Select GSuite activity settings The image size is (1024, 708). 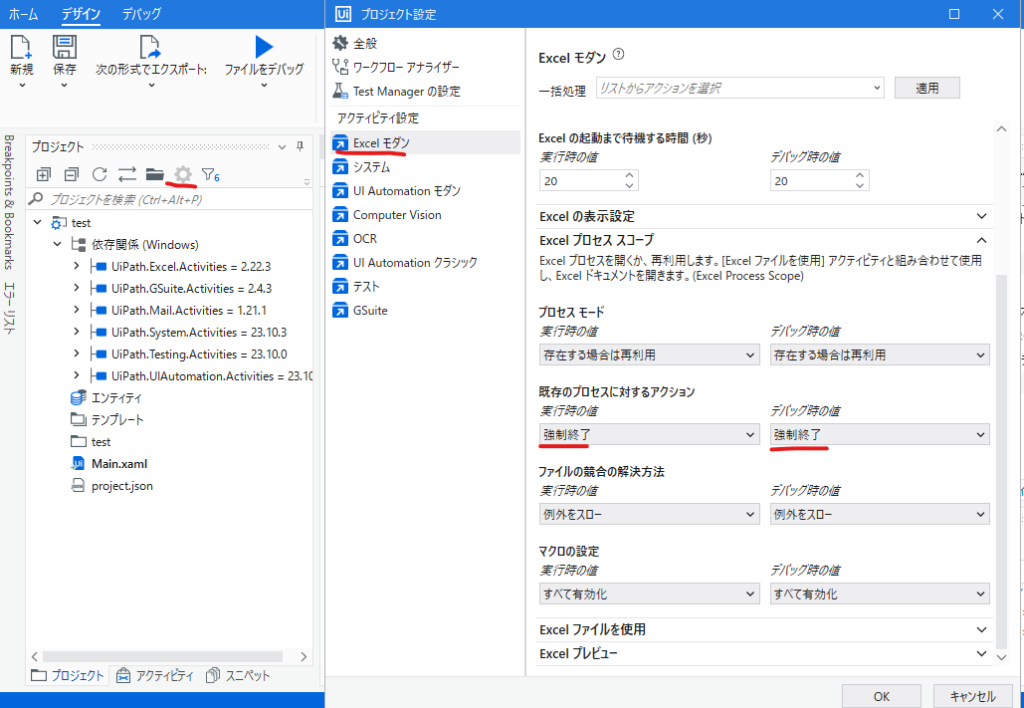click(425, 311)
